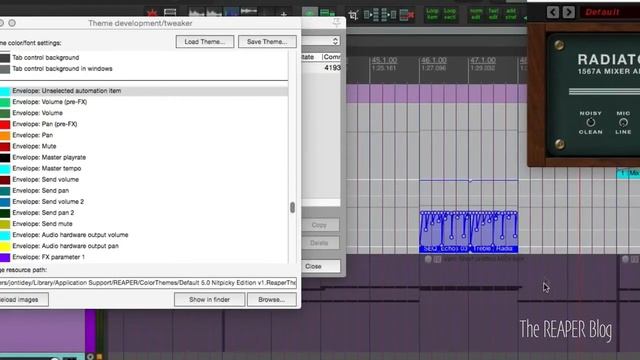
Task: Click the Loop item toolbar button
Action: click(x=432, y=14)
